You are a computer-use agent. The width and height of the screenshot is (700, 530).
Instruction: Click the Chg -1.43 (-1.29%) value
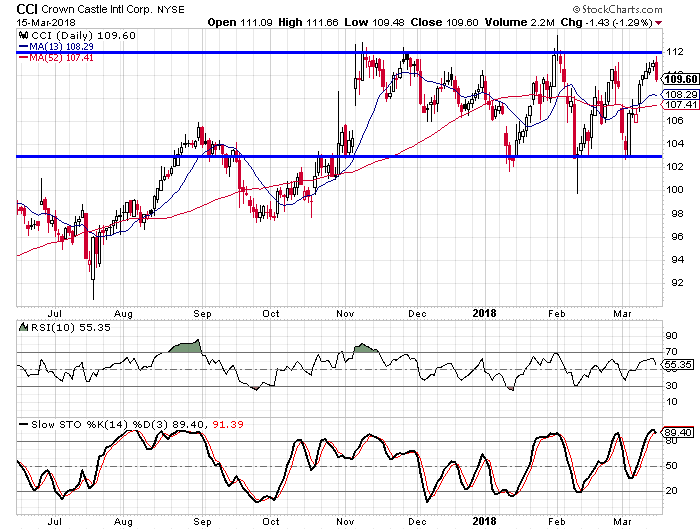pyautogui.click(x=607, y=22)
